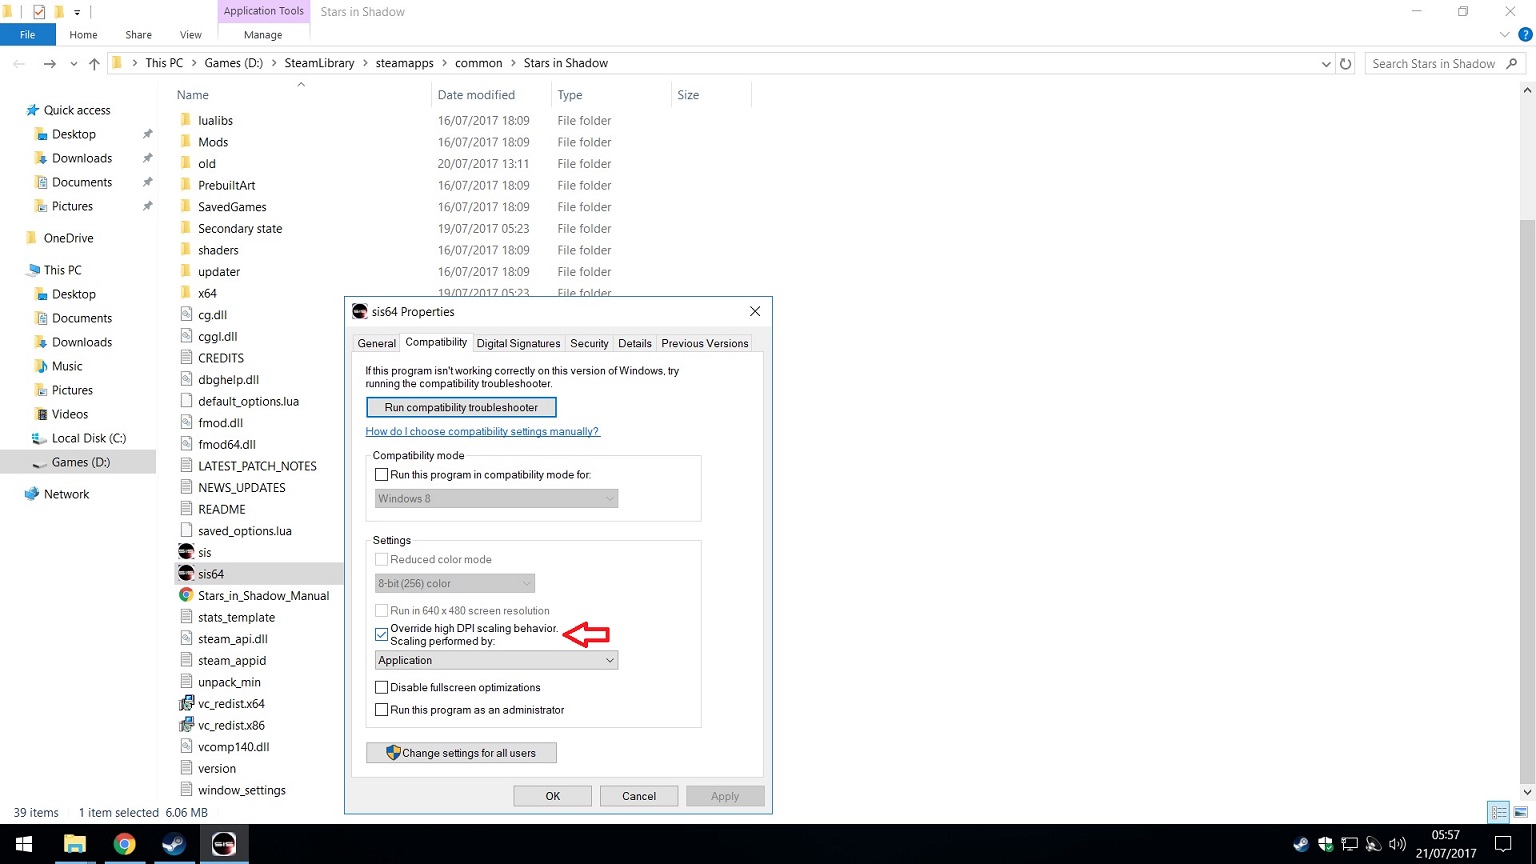1536x864 pixels.
Task: Click the volume speaker icon in system tray
Action: tap(1397, 844)
